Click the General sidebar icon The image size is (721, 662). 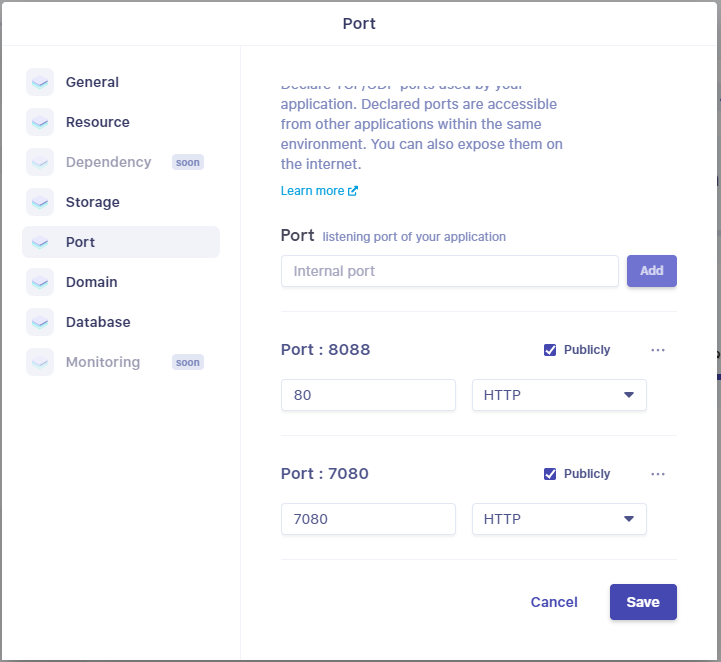[x=40, y=82]
